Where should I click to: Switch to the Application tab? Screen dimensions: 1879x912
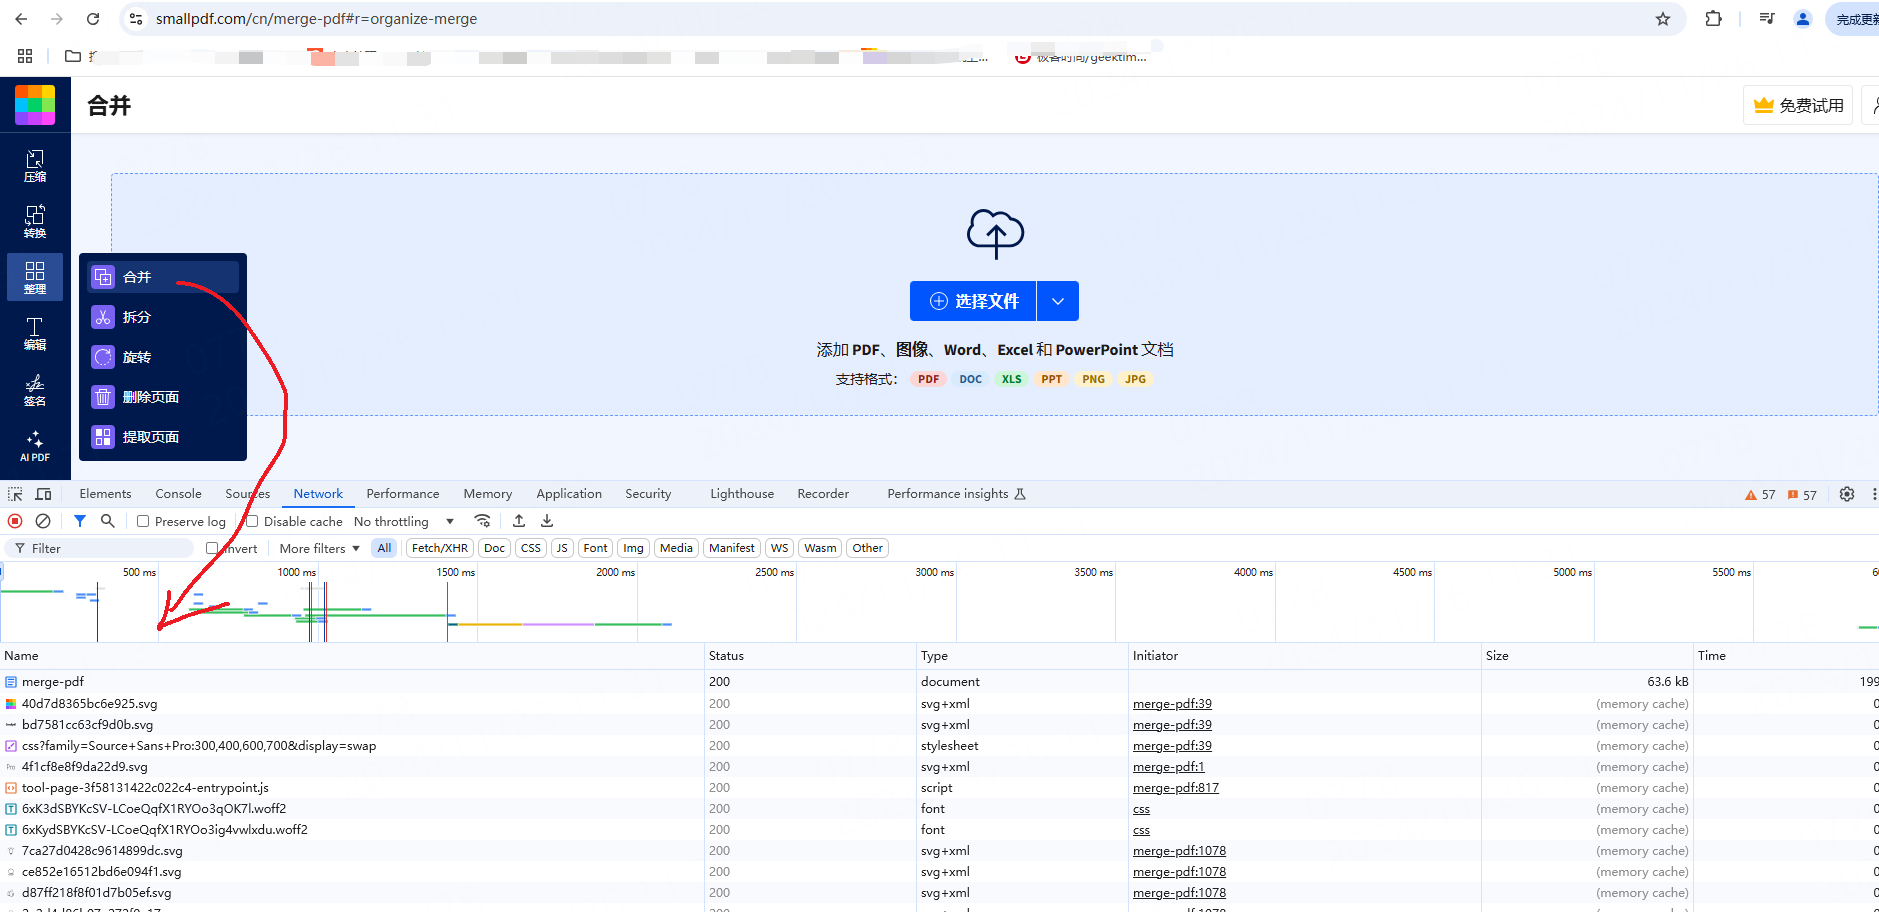568,494
